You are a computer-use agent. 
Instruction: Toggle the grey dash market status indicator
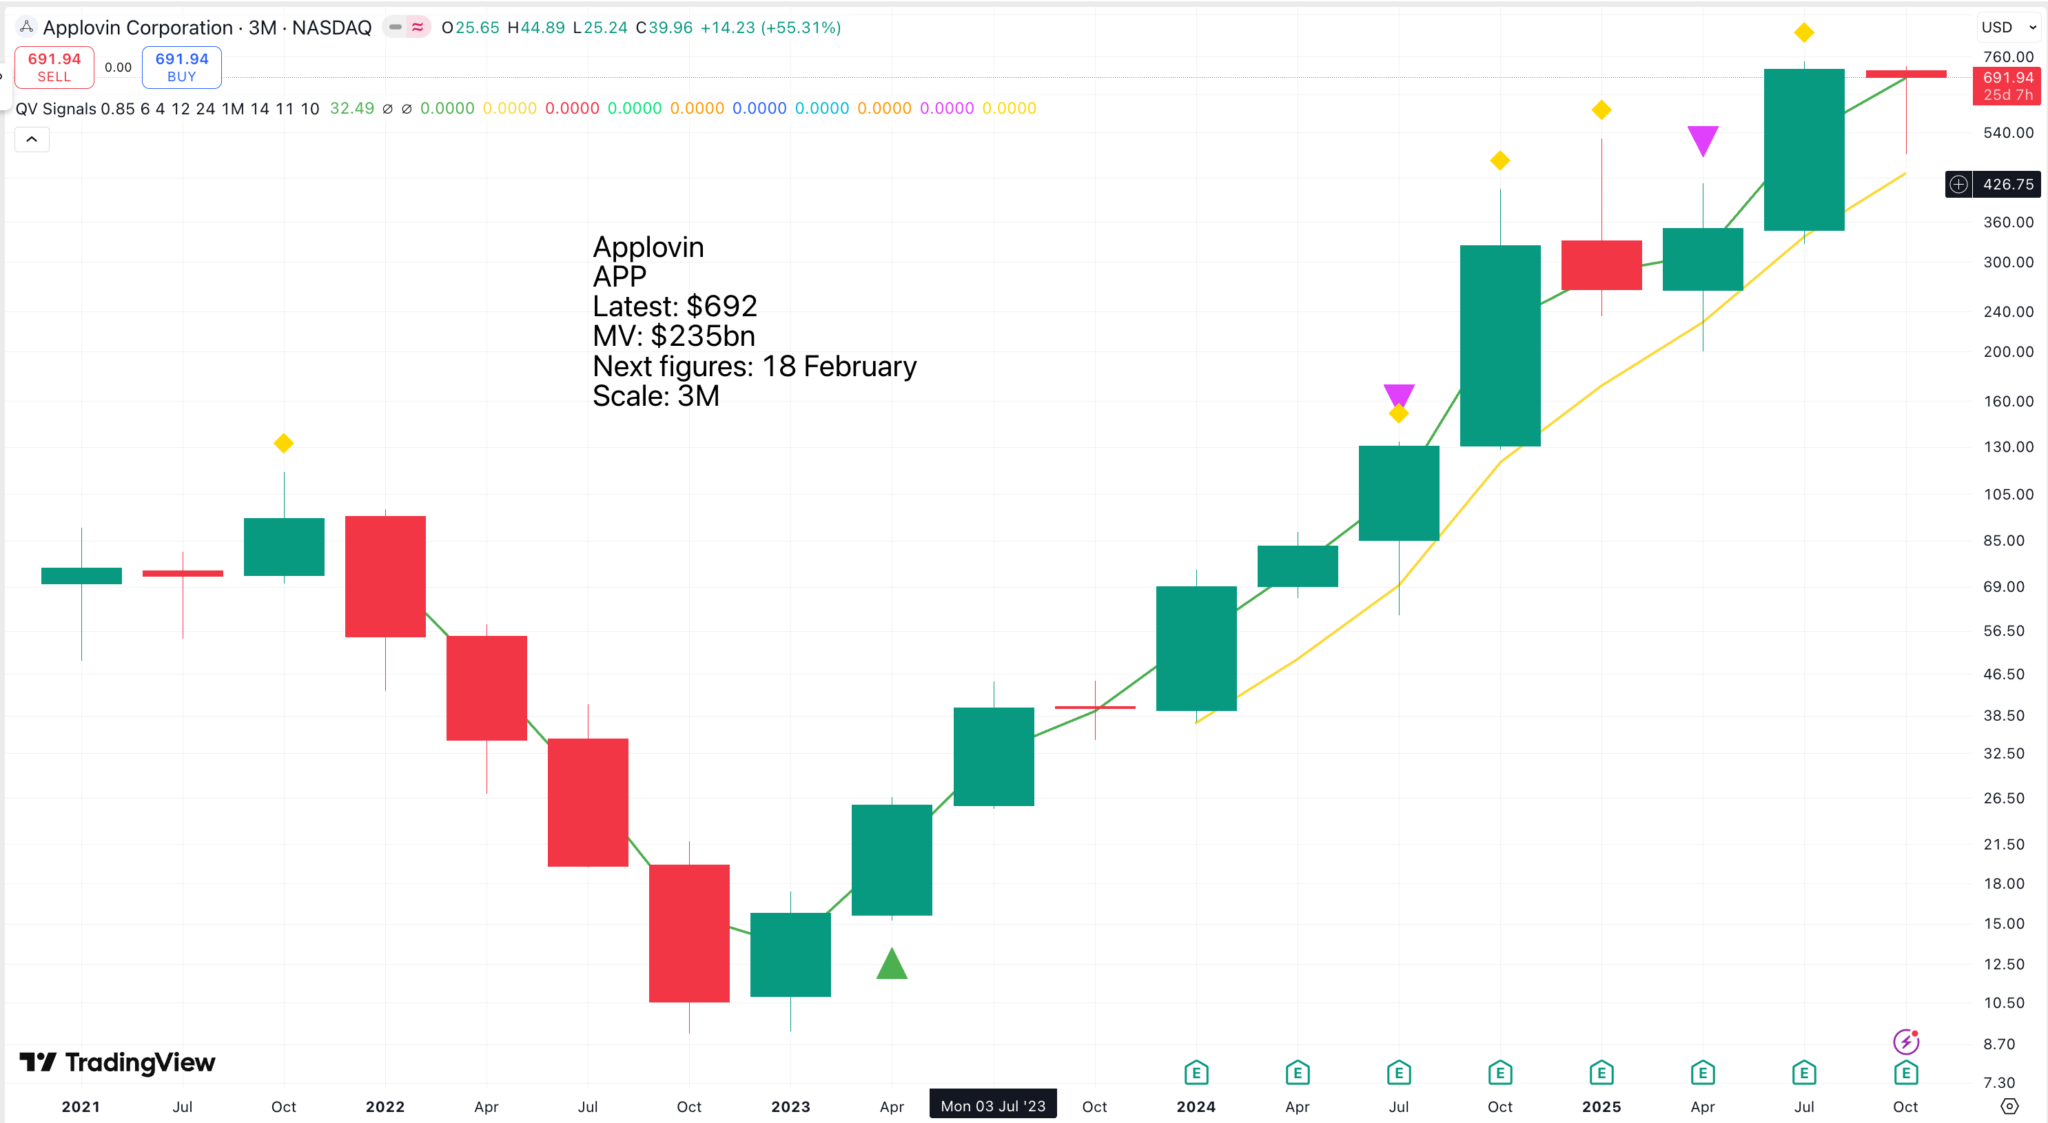(396, 27)
